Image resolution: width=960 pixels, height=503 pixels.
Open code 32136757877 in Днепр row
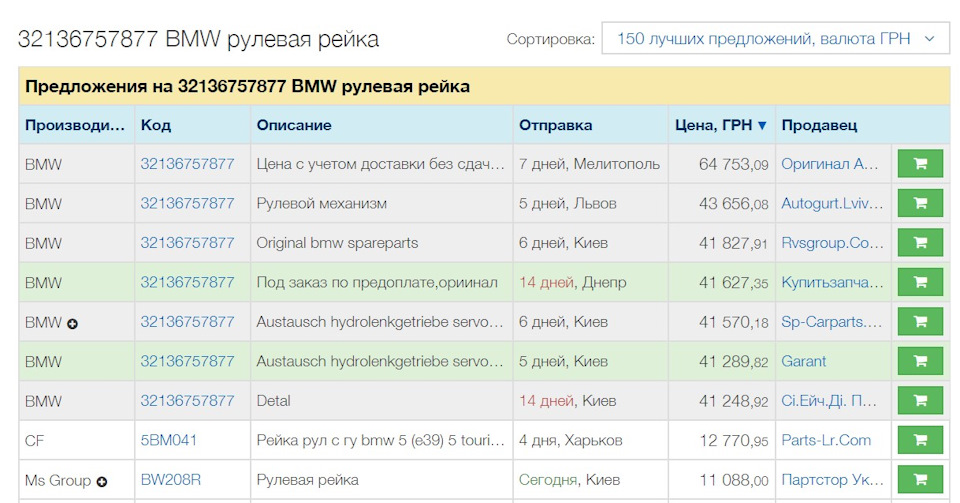(187, 282)
